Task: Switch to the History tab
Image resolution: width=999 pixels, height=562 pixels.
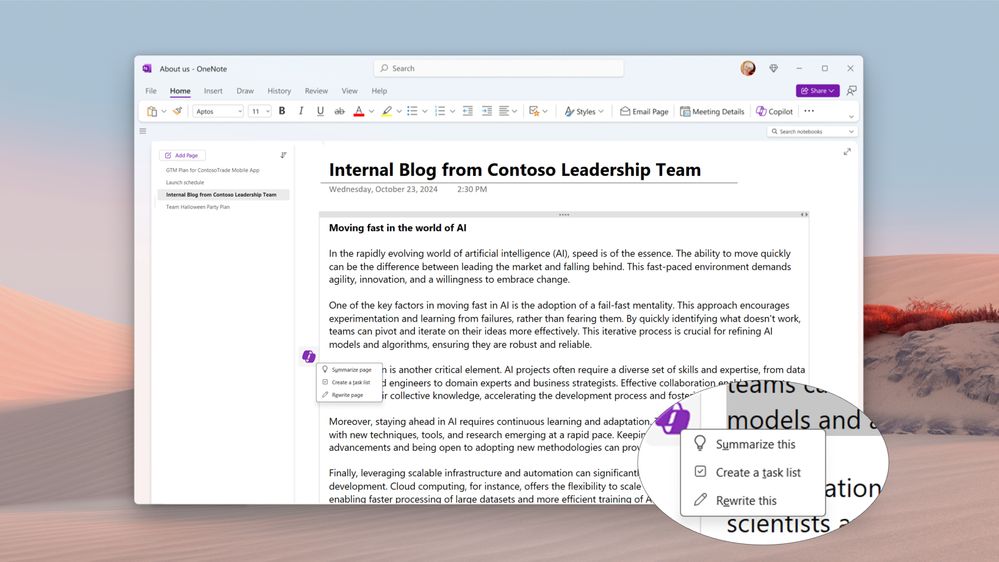Action: [x=279, y=91]
